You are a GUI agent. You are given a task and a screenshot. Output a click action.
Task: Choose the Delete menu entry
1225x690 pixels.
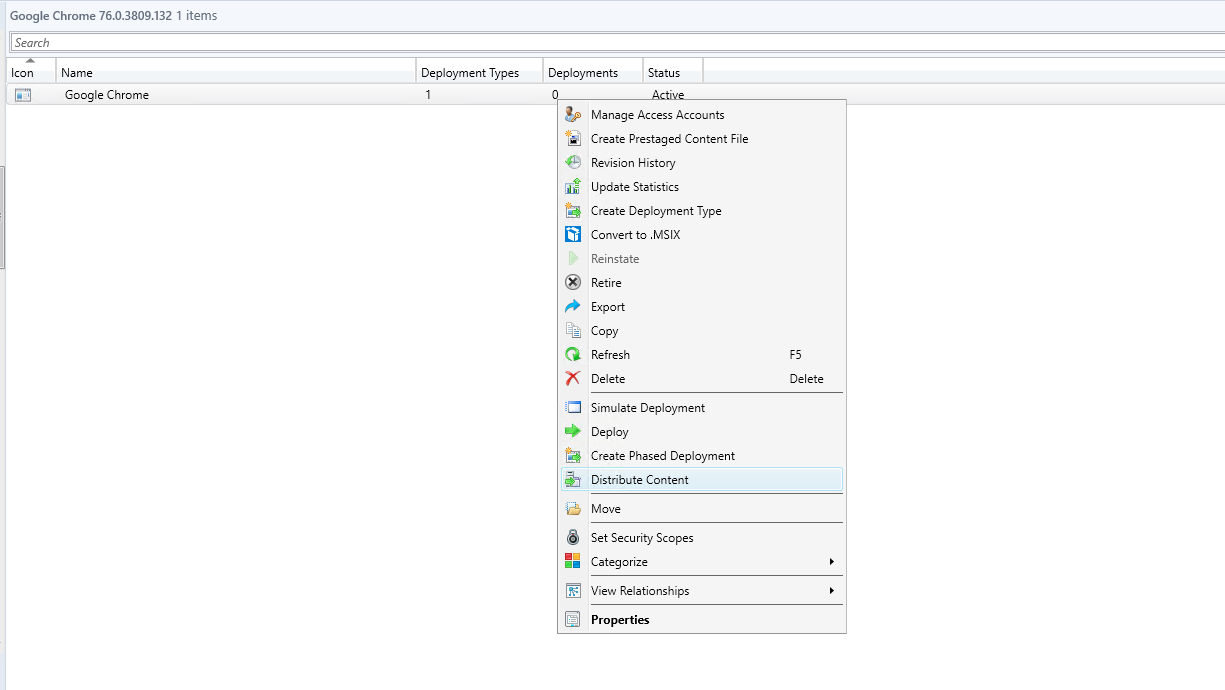click(x=702, y=379)
